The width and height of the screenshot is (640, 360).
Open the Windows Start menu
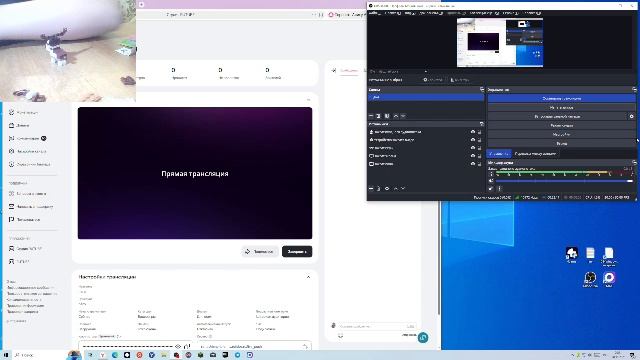coord(6,355)
